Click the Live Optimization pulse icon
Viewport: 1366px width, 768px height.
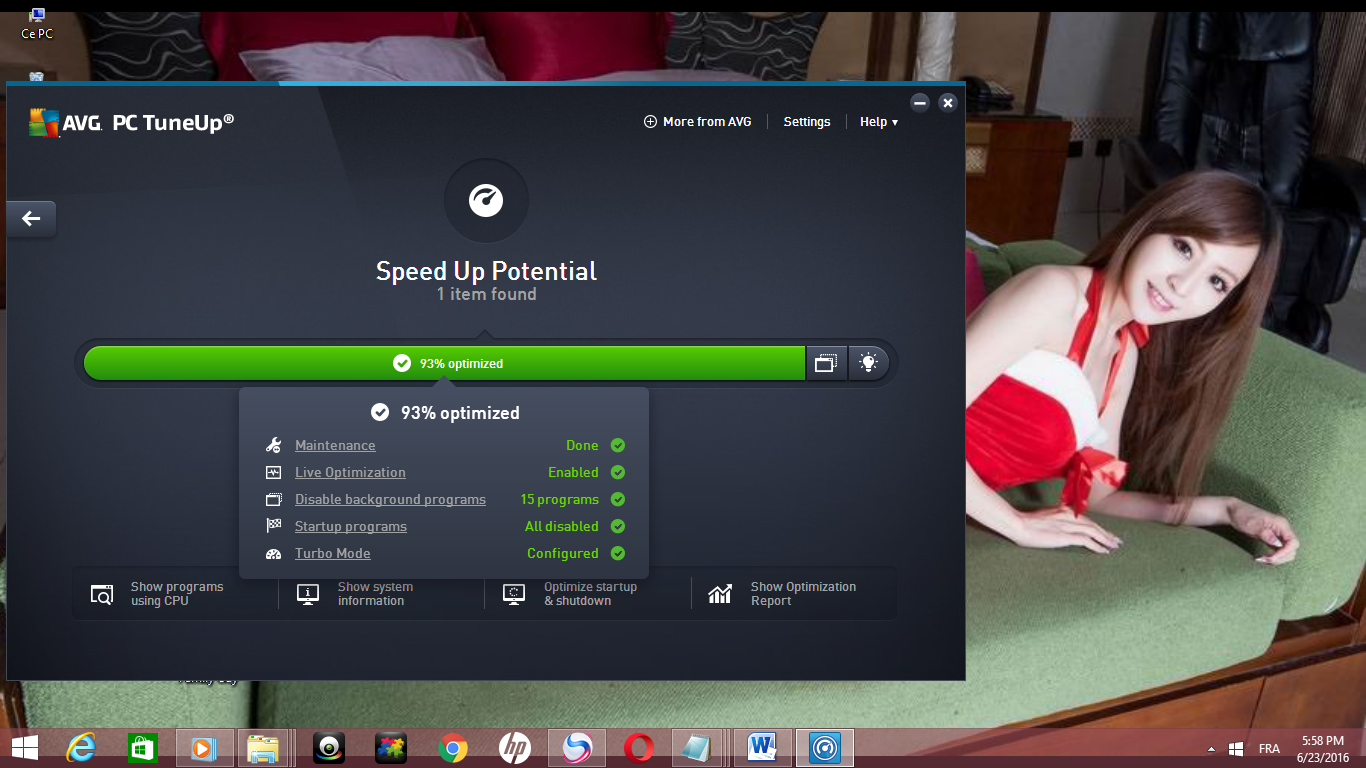coord(274,473)
